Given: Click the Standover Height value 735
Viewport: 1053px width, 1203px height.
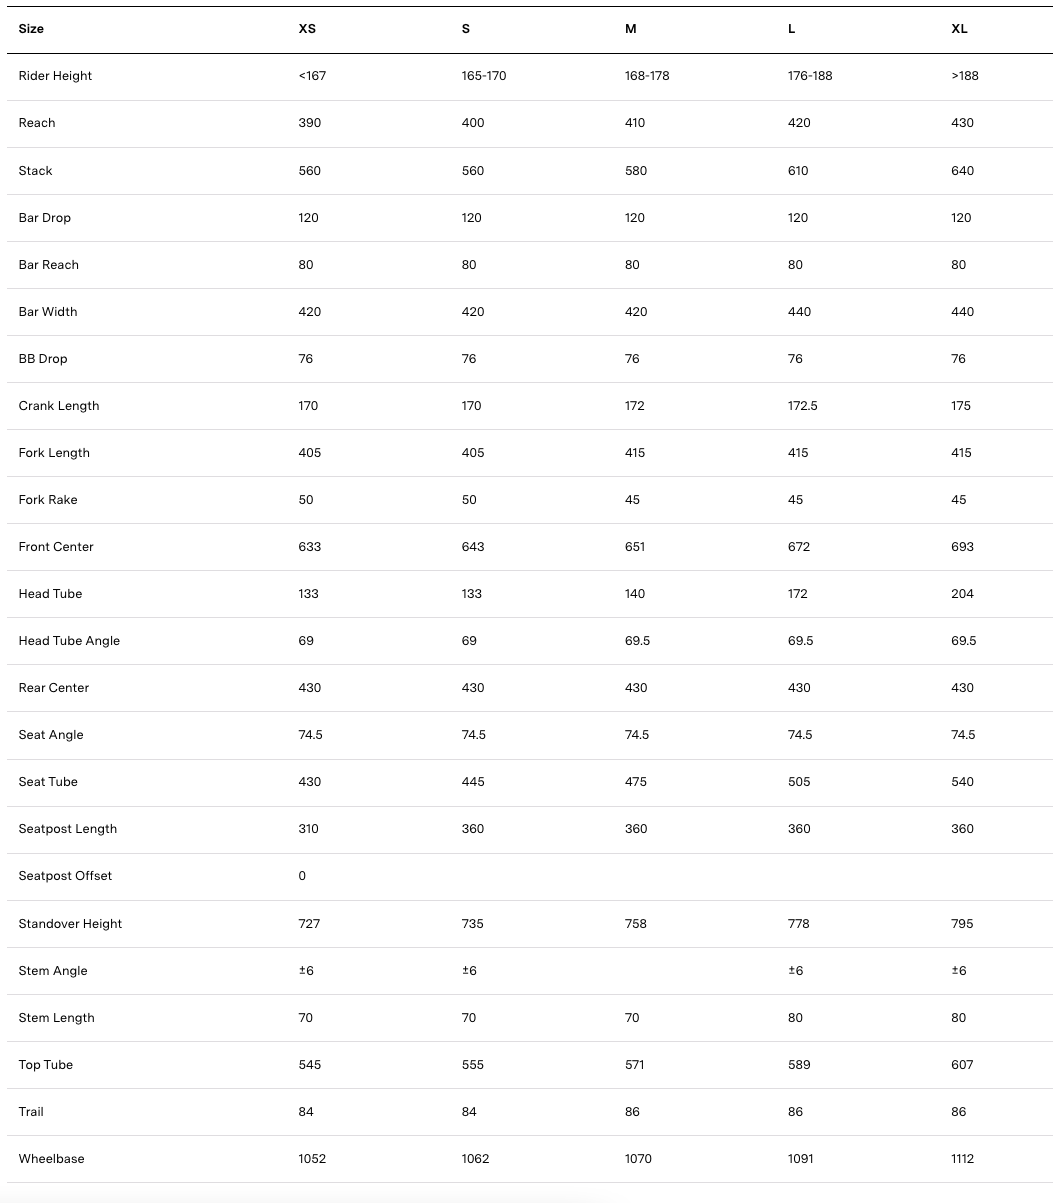Looking at the screenshot, I should 472,924.
